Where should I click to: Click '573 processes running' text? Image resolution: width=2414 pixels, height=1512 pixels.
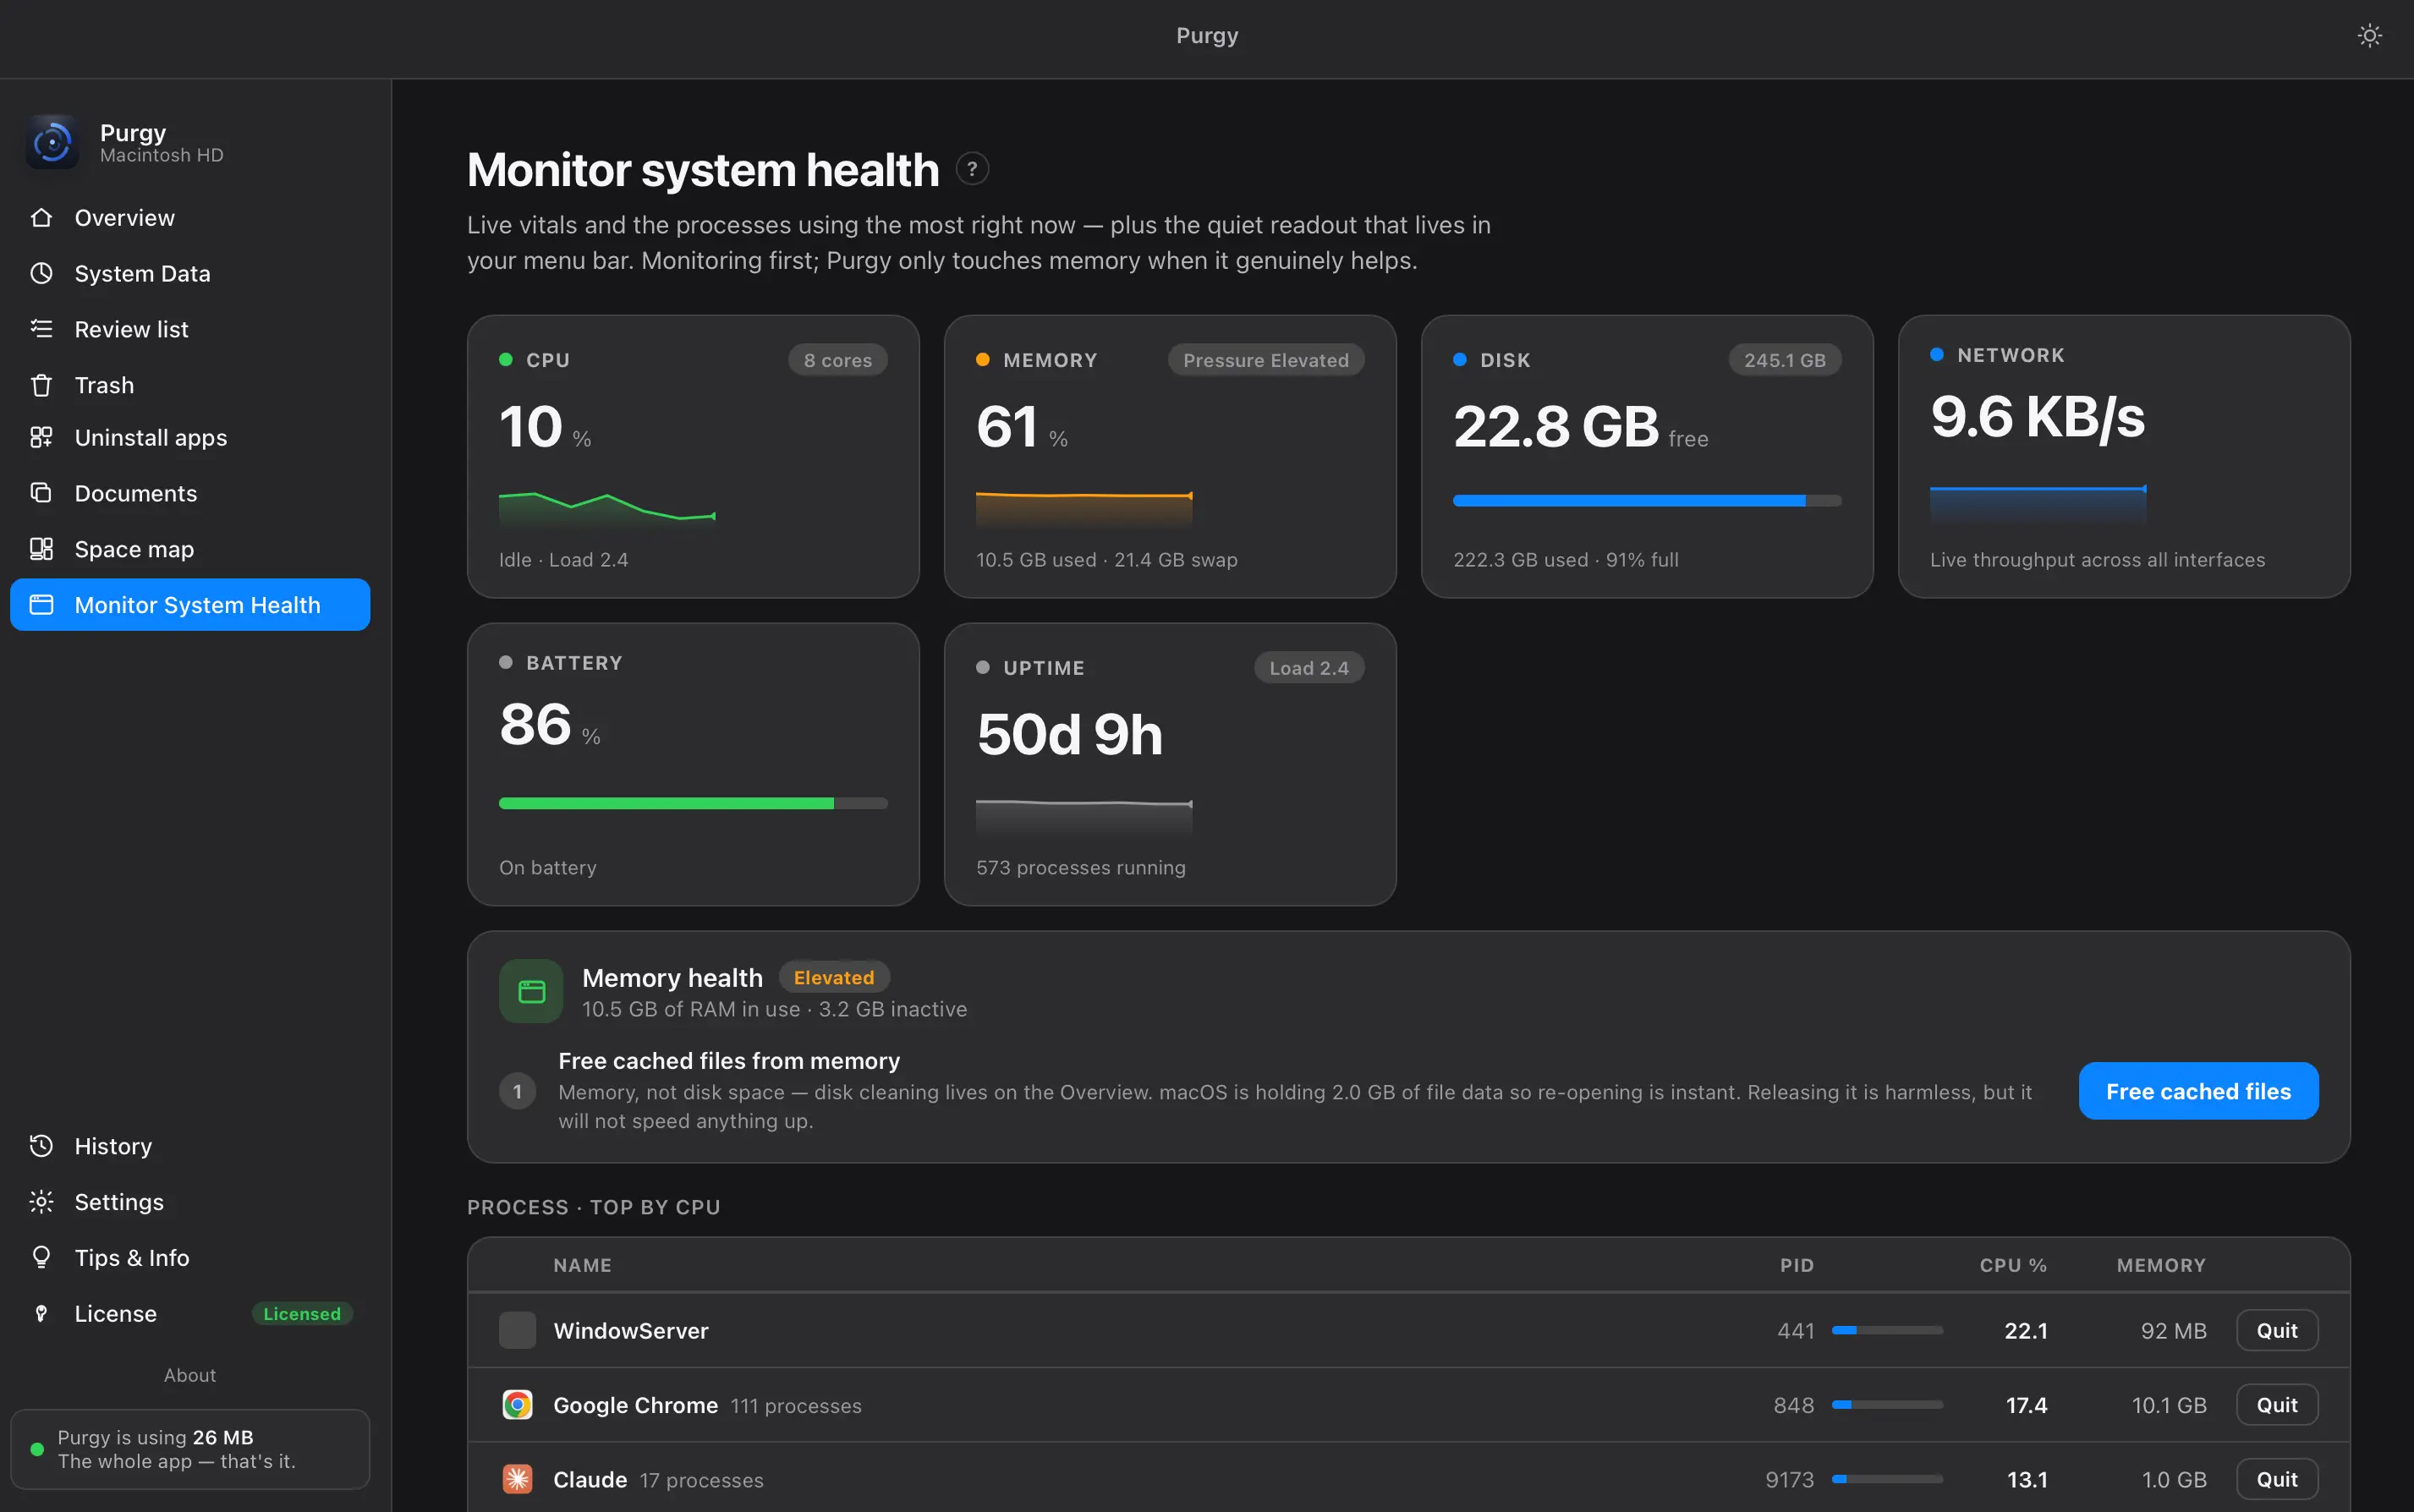(x=1081, y=868)
